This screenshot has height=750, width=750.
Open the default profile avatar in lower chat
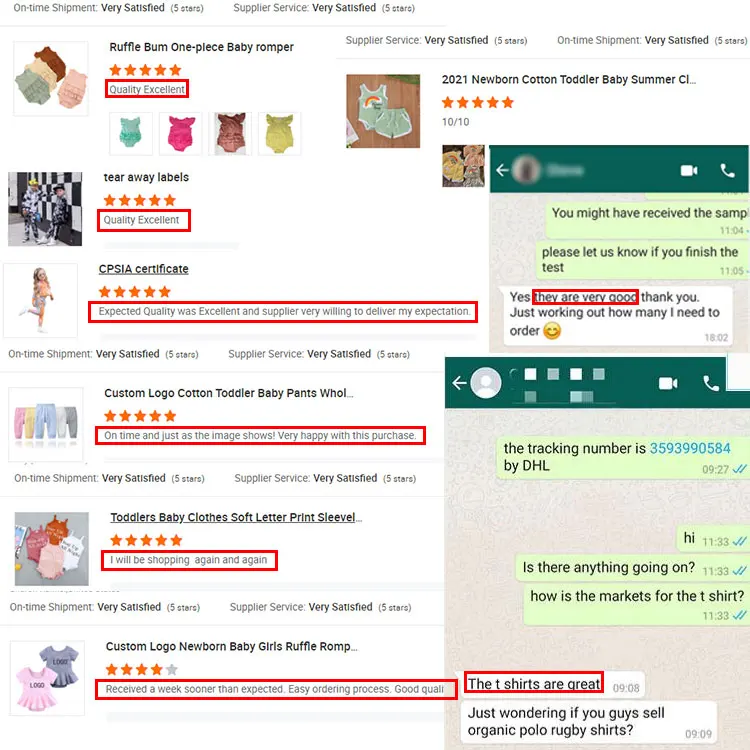486,383
